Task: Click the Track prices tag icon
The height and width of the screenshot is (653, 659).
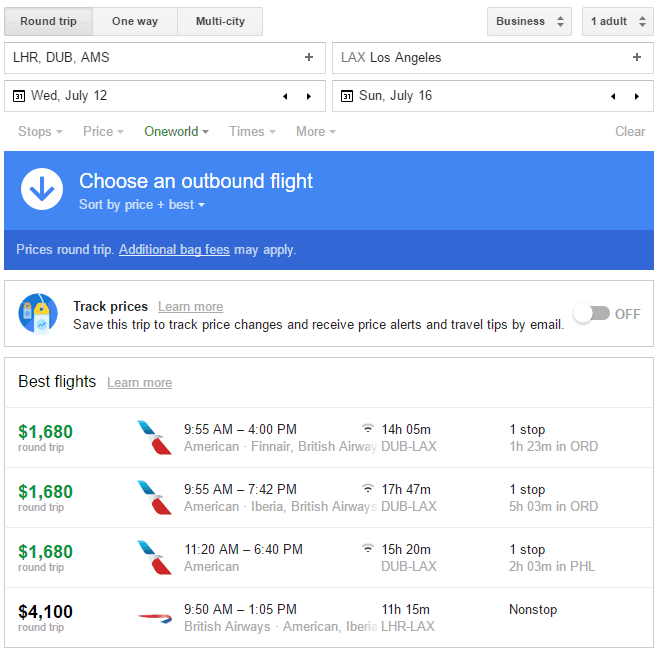Action: point(38,313)
